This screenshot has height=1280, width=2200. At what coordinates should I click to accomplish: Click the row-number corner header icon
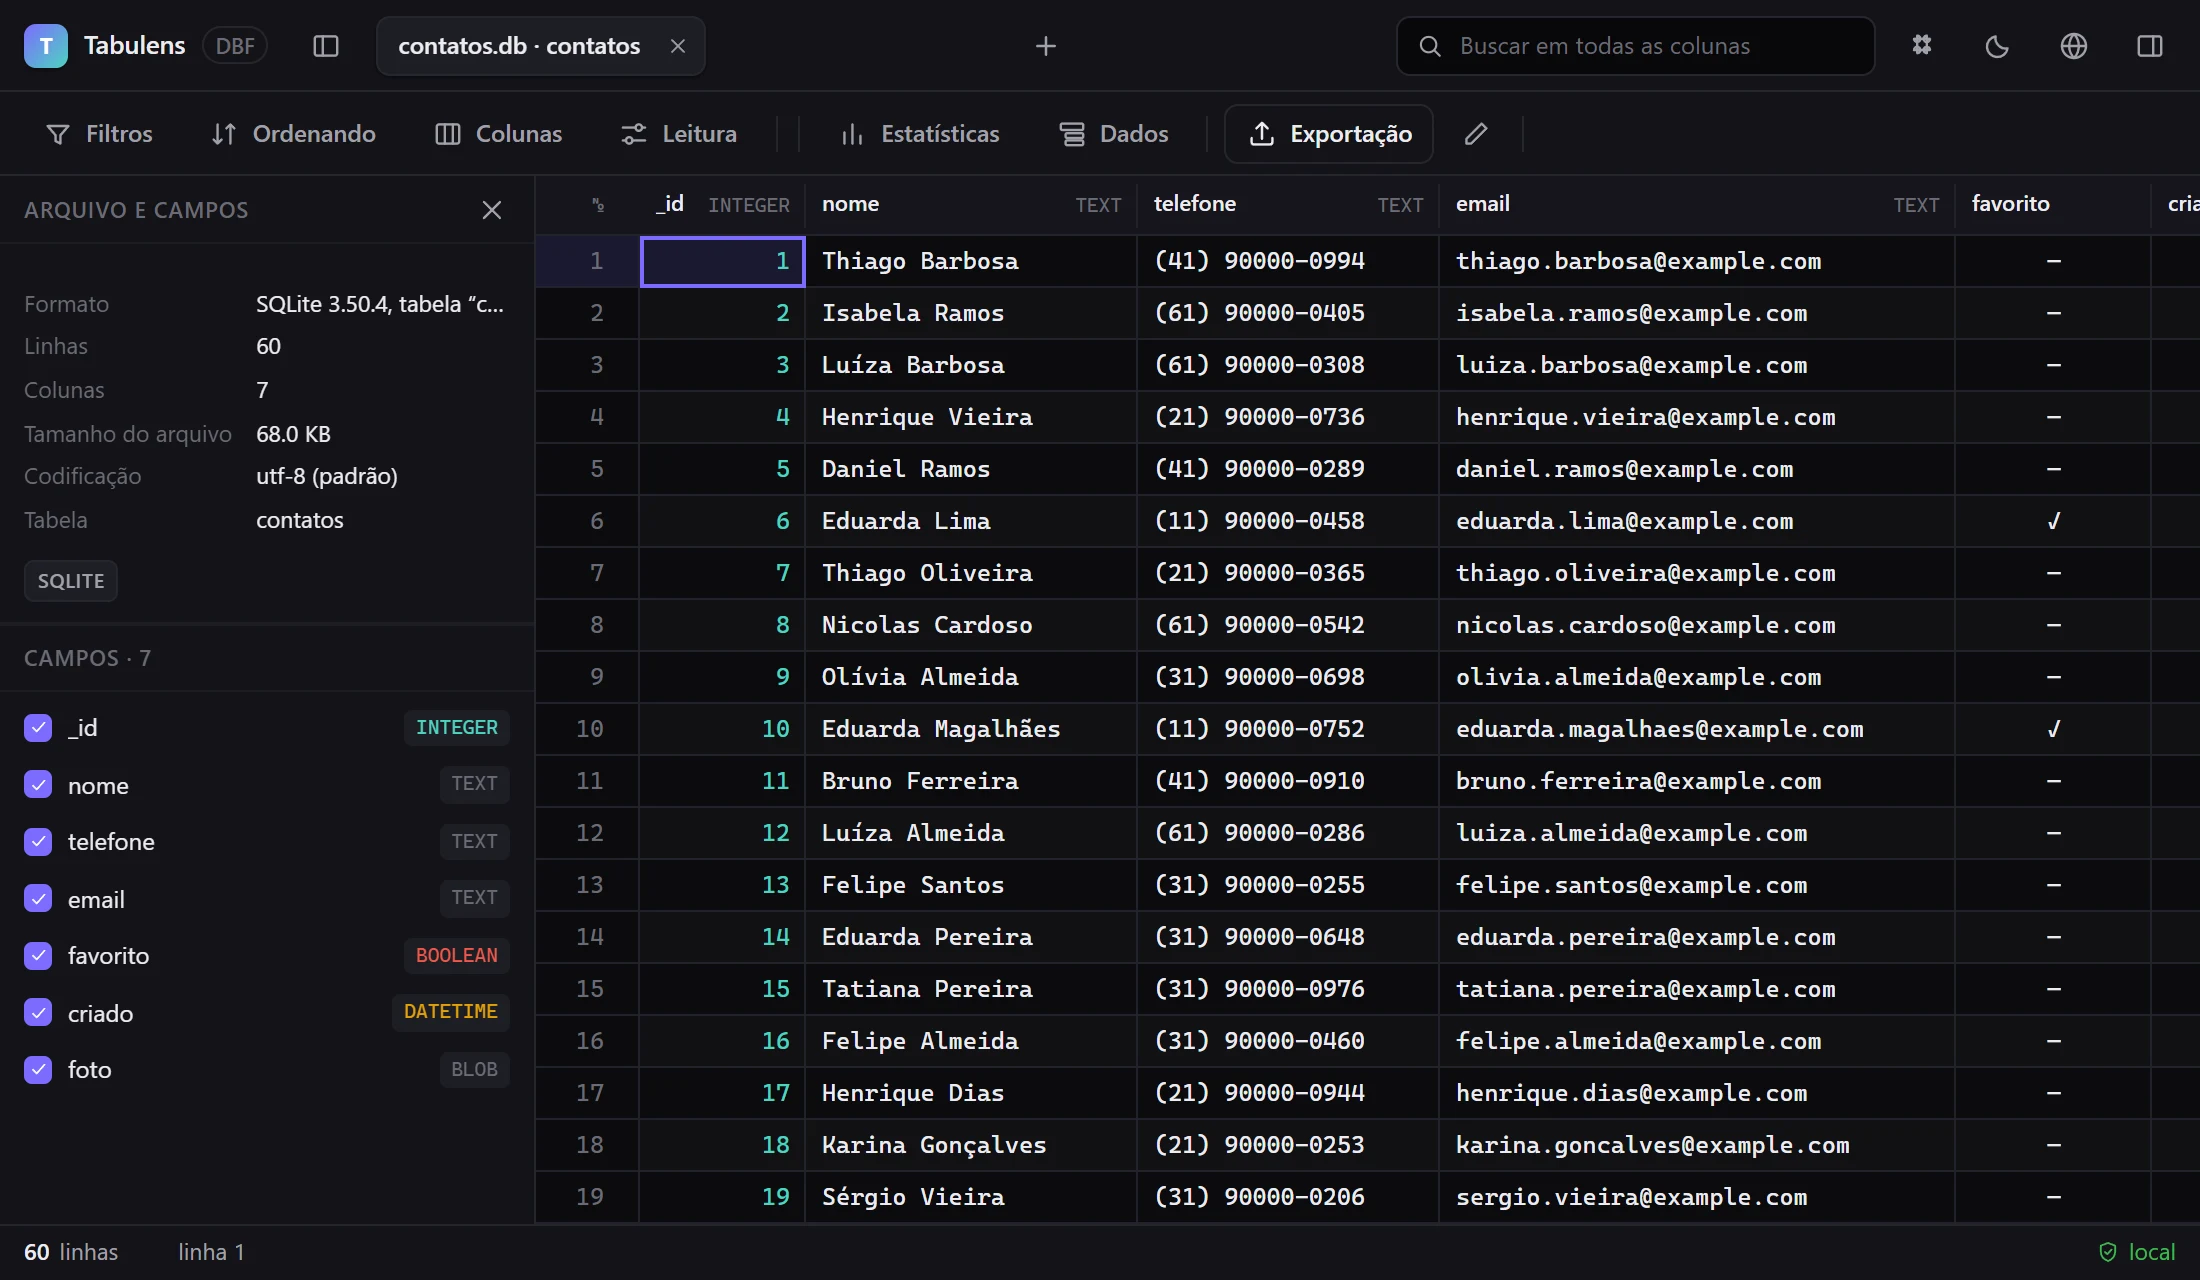598,205
